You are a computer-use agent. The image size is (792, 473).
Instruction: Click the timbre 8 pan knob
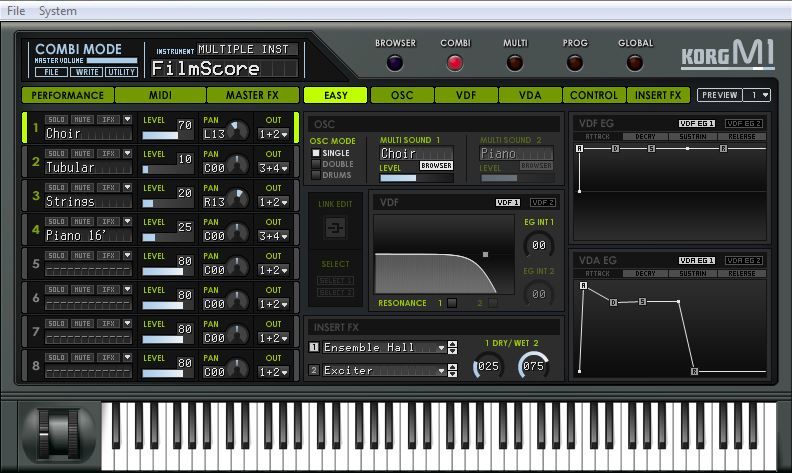point(238,368)
